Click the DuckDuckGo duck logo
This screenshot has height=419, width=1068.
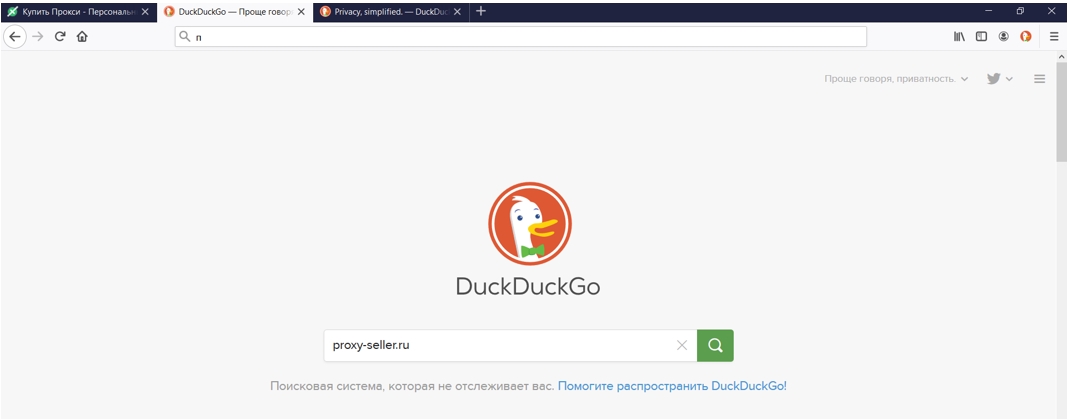530,223
